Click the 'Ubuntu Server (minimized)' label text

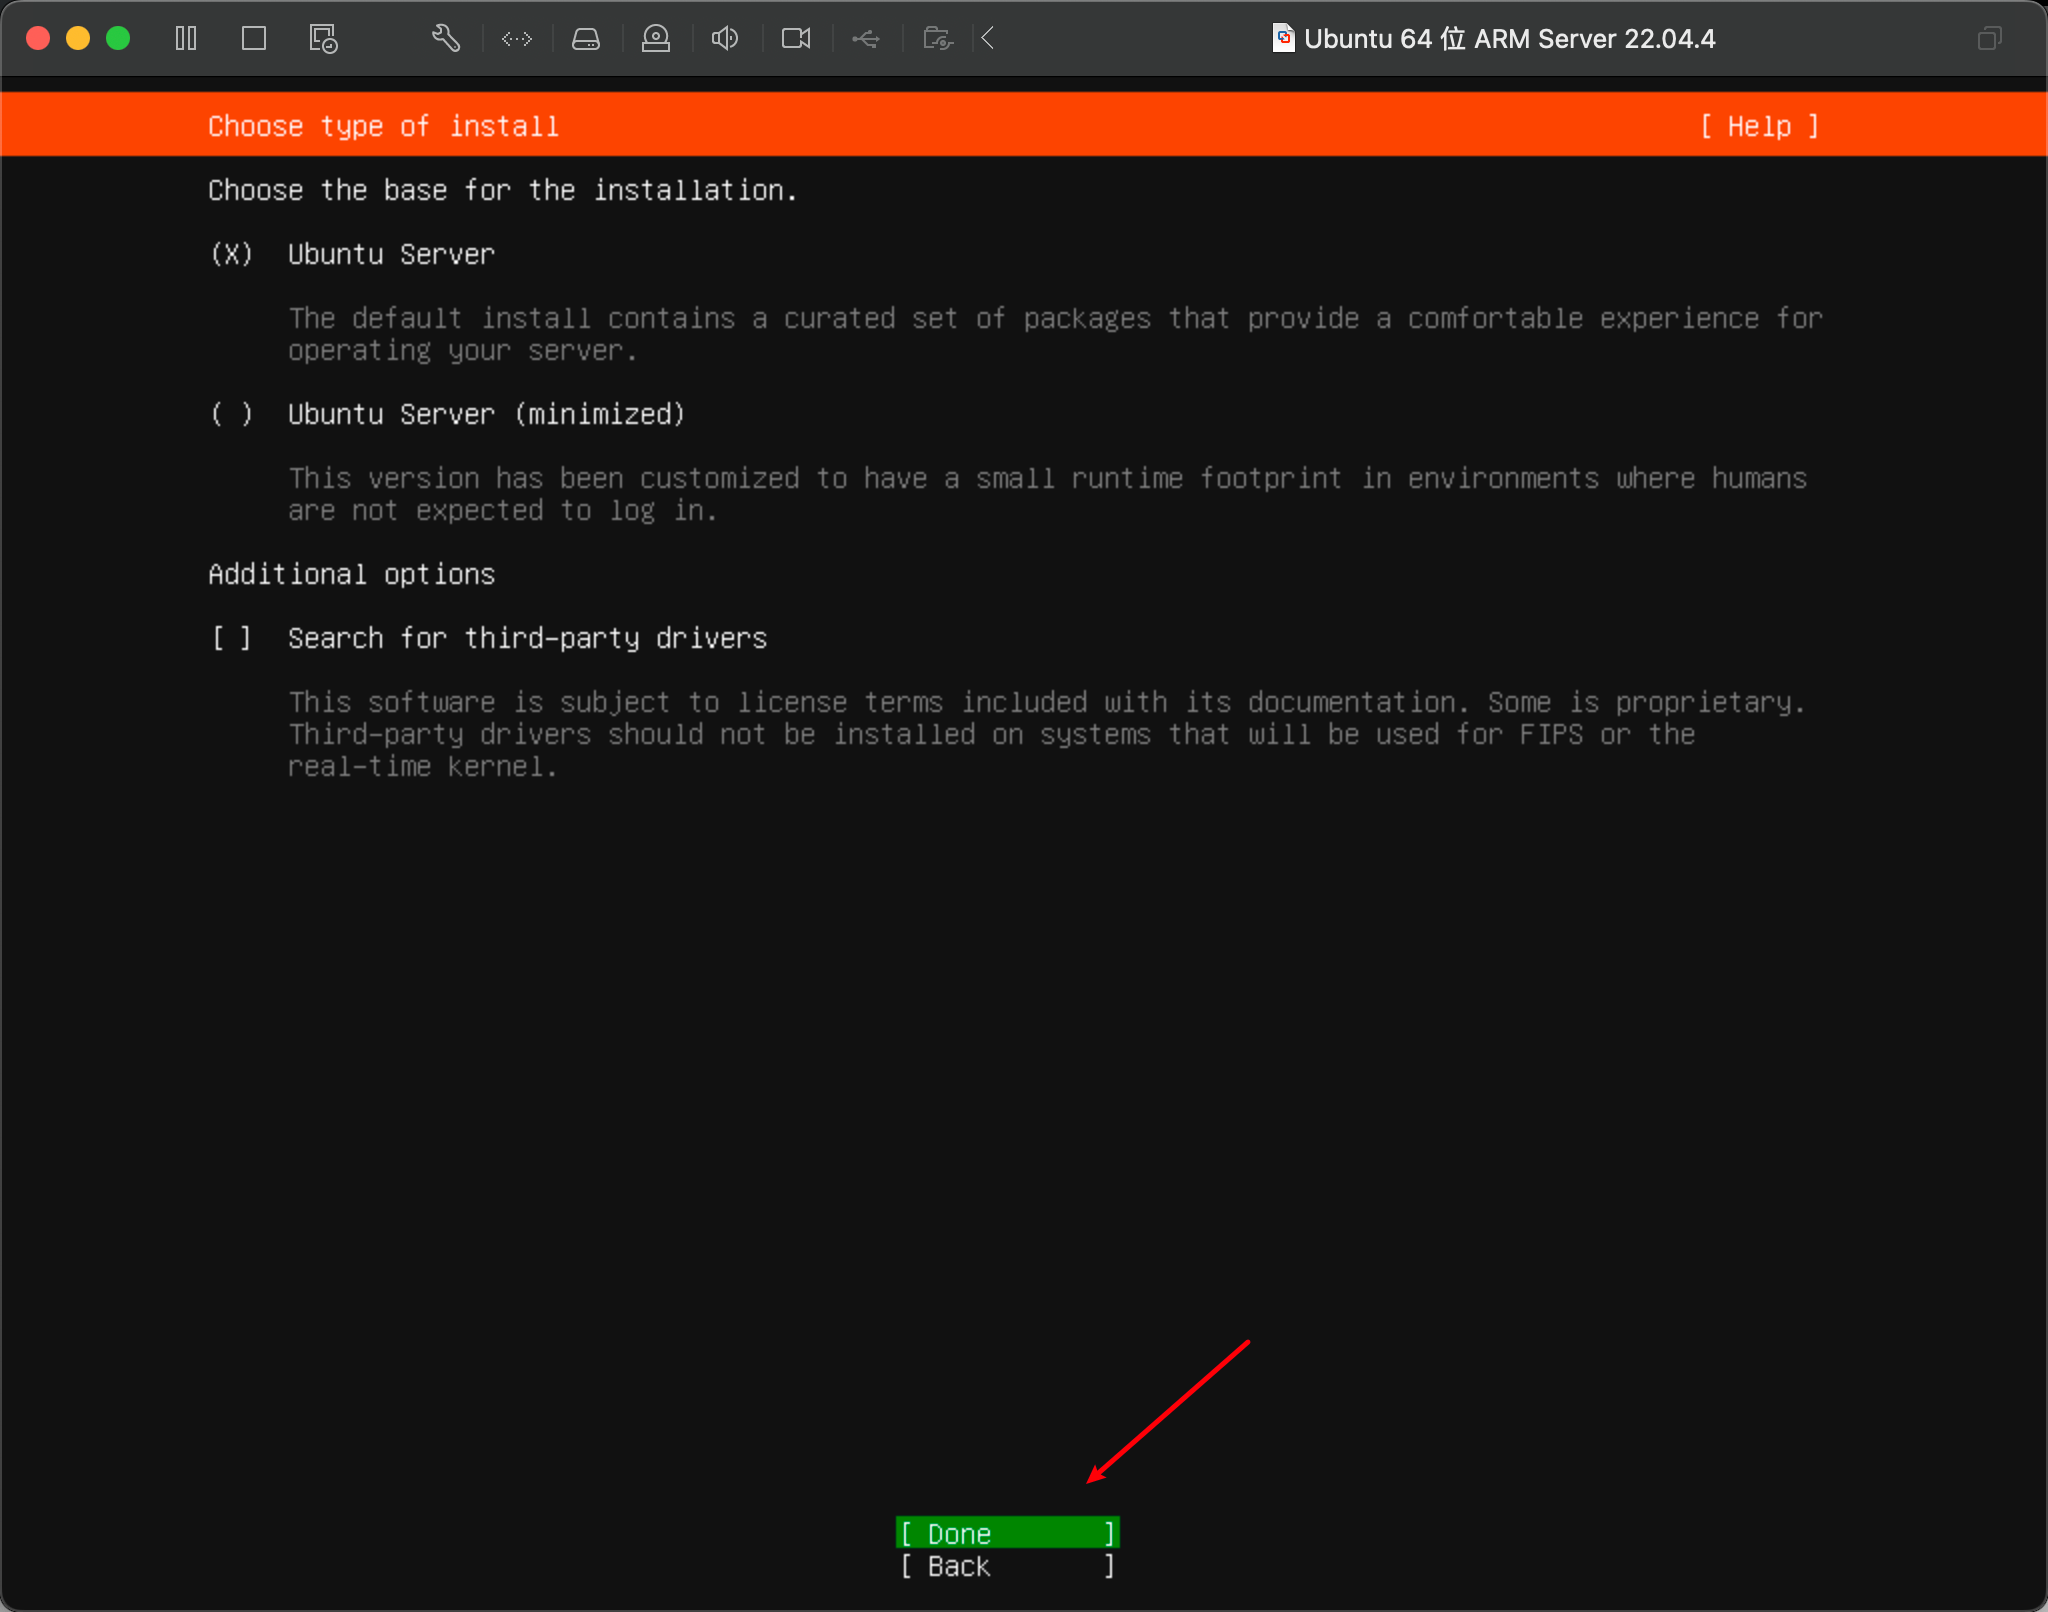coord(487,414)
